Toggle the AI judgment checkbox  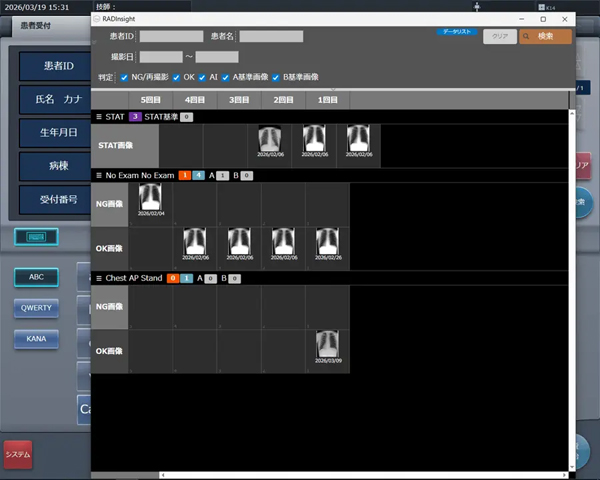pyautogui.click(x=201, y=76)
